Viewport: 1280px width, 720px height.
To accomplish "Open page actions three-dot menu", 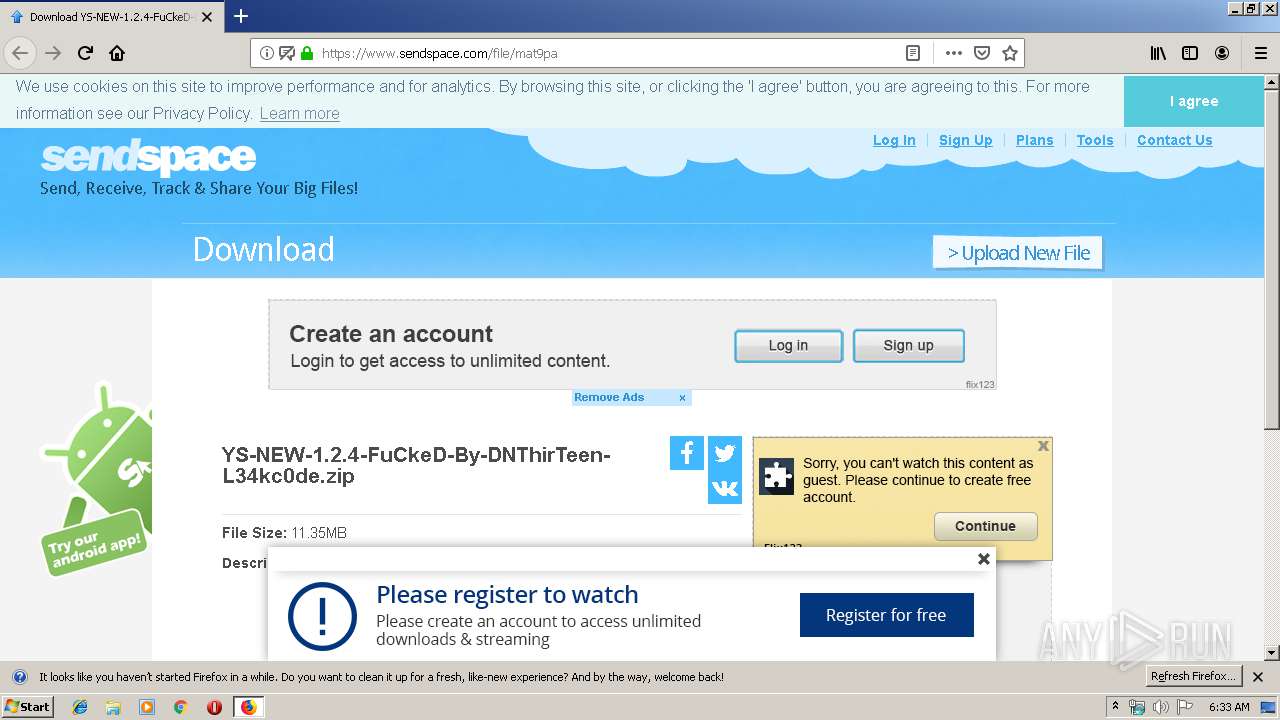I will [x=954, y=53].
